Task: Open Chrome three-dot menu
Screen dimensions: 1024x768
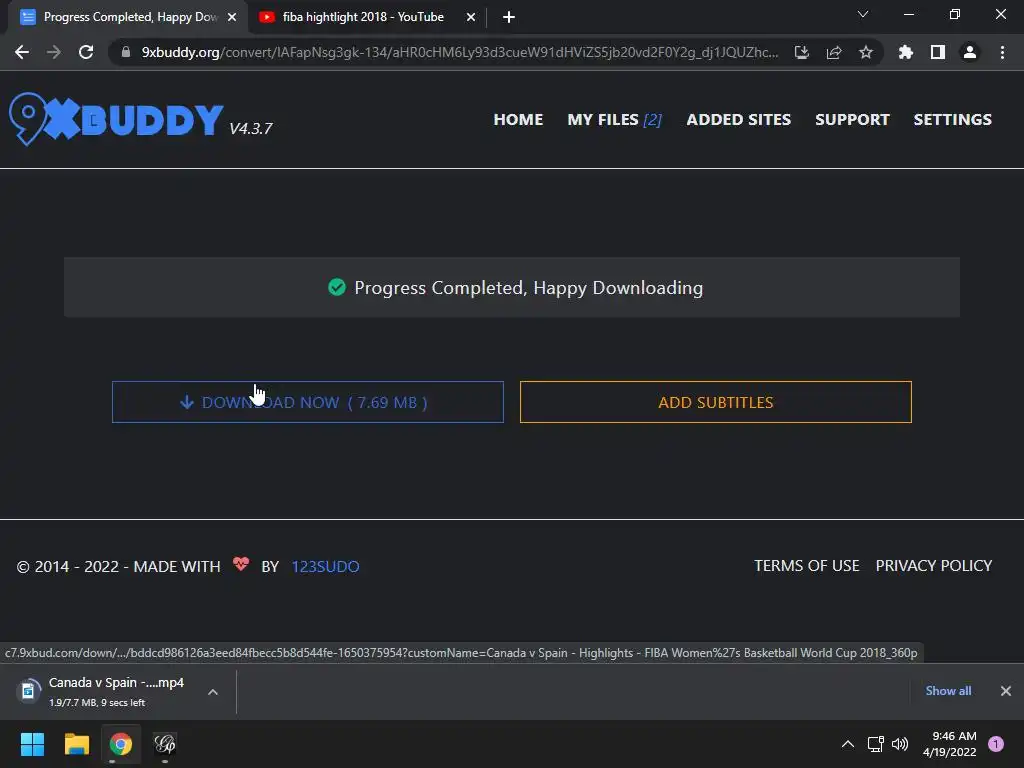Action: (1002, 52)
